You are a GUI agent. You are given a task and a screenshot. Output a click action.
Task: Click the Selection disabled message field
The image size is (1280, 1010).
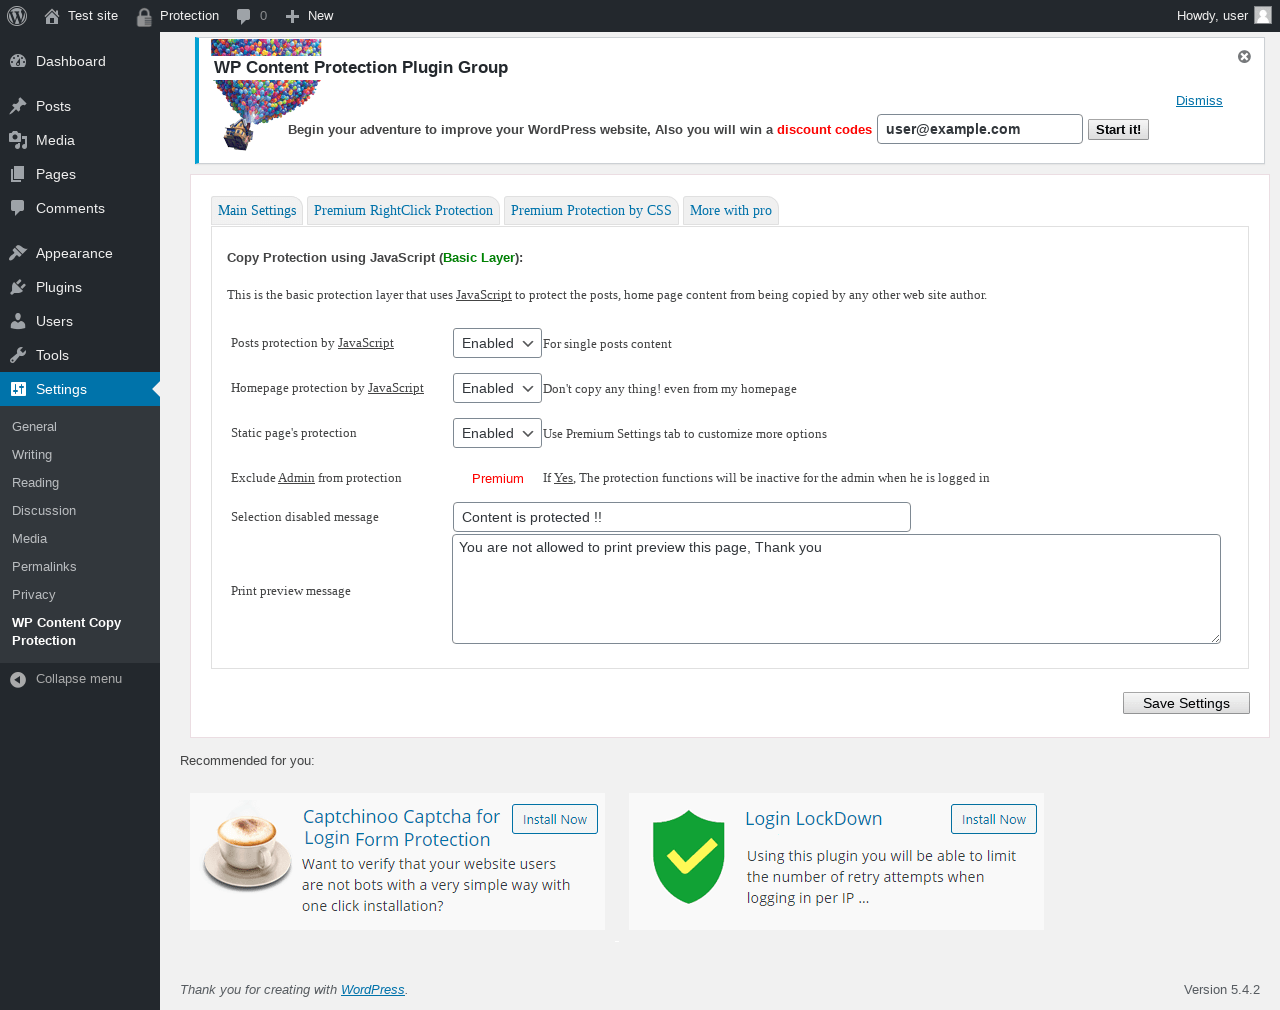682,517
